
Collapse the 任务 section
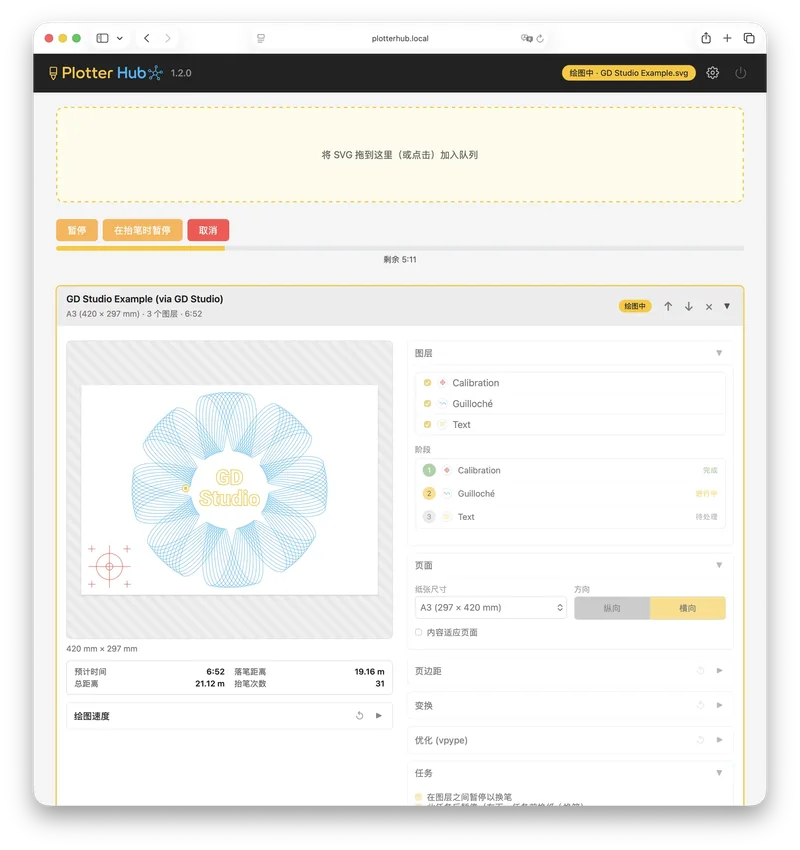pos(719,772)
